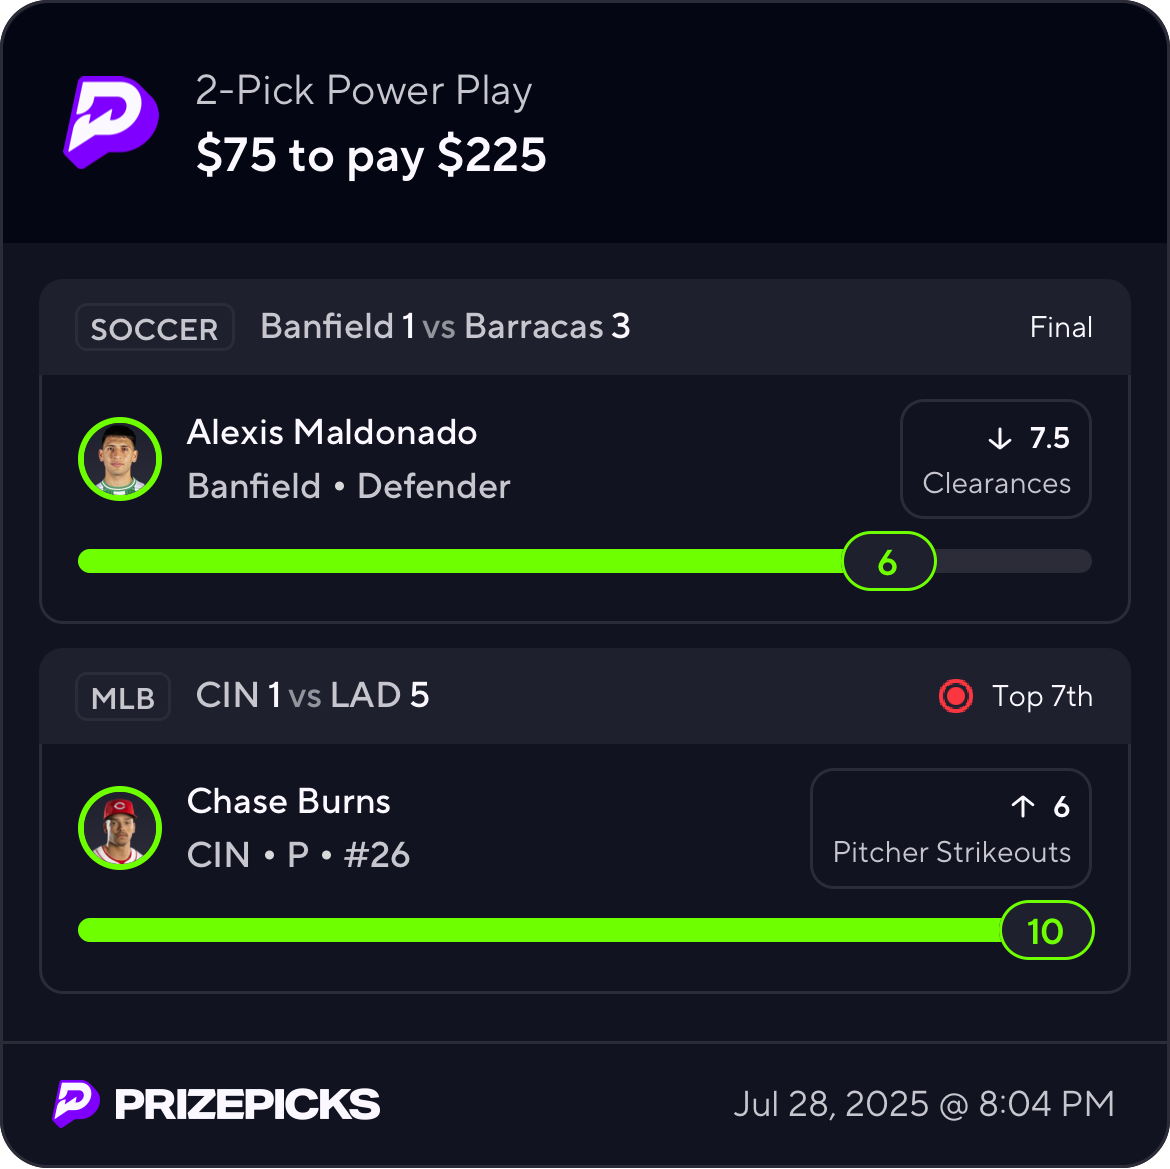Screen dimensions: 1170x1169
Task: Click the red live indicator icon
Action: [956, 696]
